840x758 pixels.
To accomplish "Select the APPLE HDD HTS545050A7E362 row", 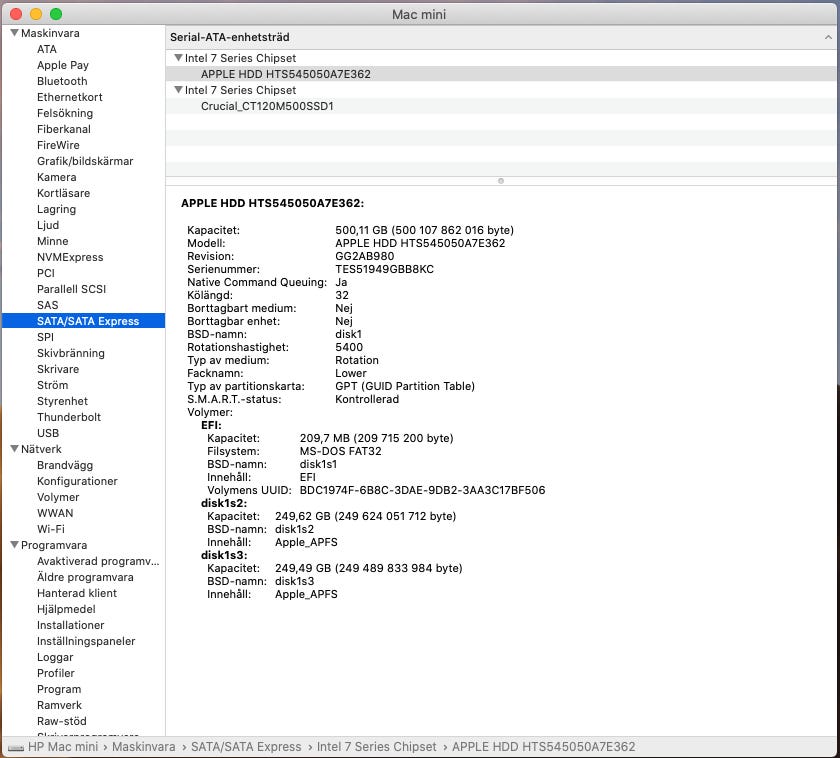I will tap(285, 74).
